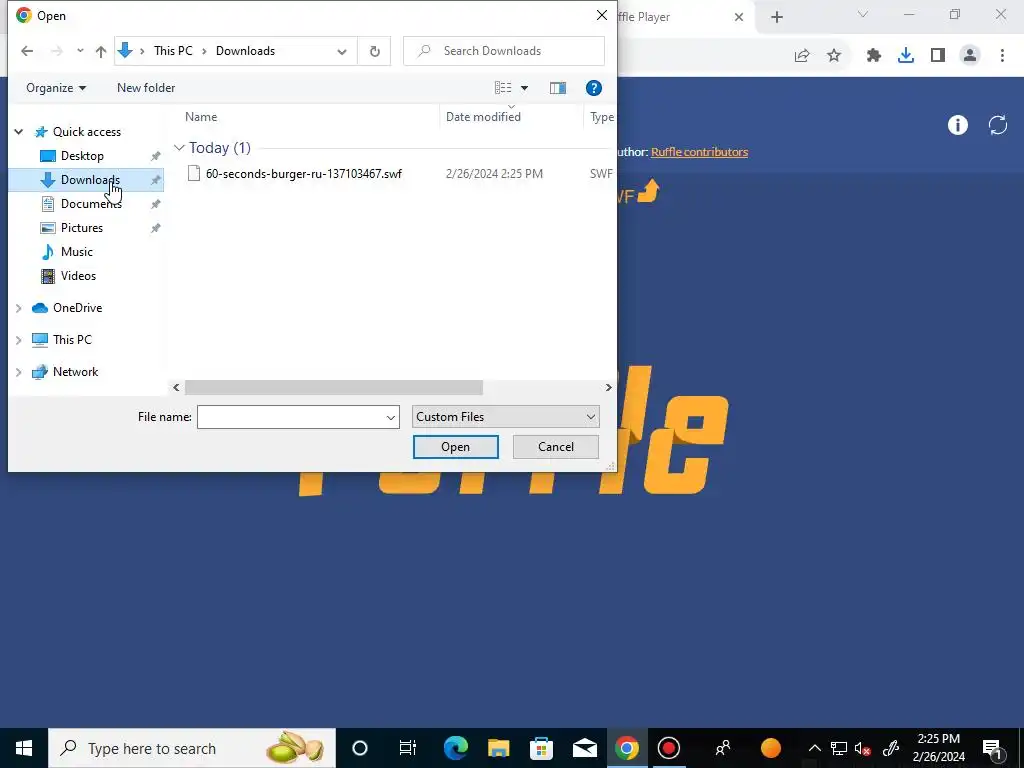Click the Cancel button
This screenshot has width=1024, height=768.
(x=556, y=447)
